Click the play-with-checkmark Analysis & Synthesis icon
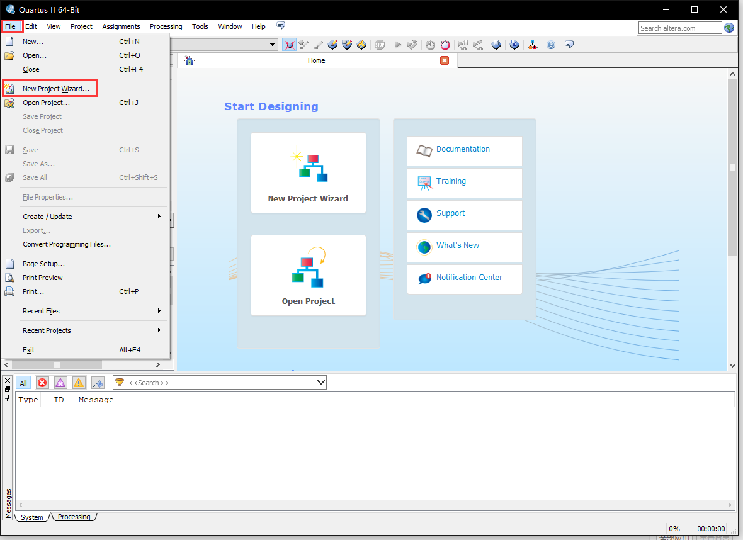 point(412,45)
